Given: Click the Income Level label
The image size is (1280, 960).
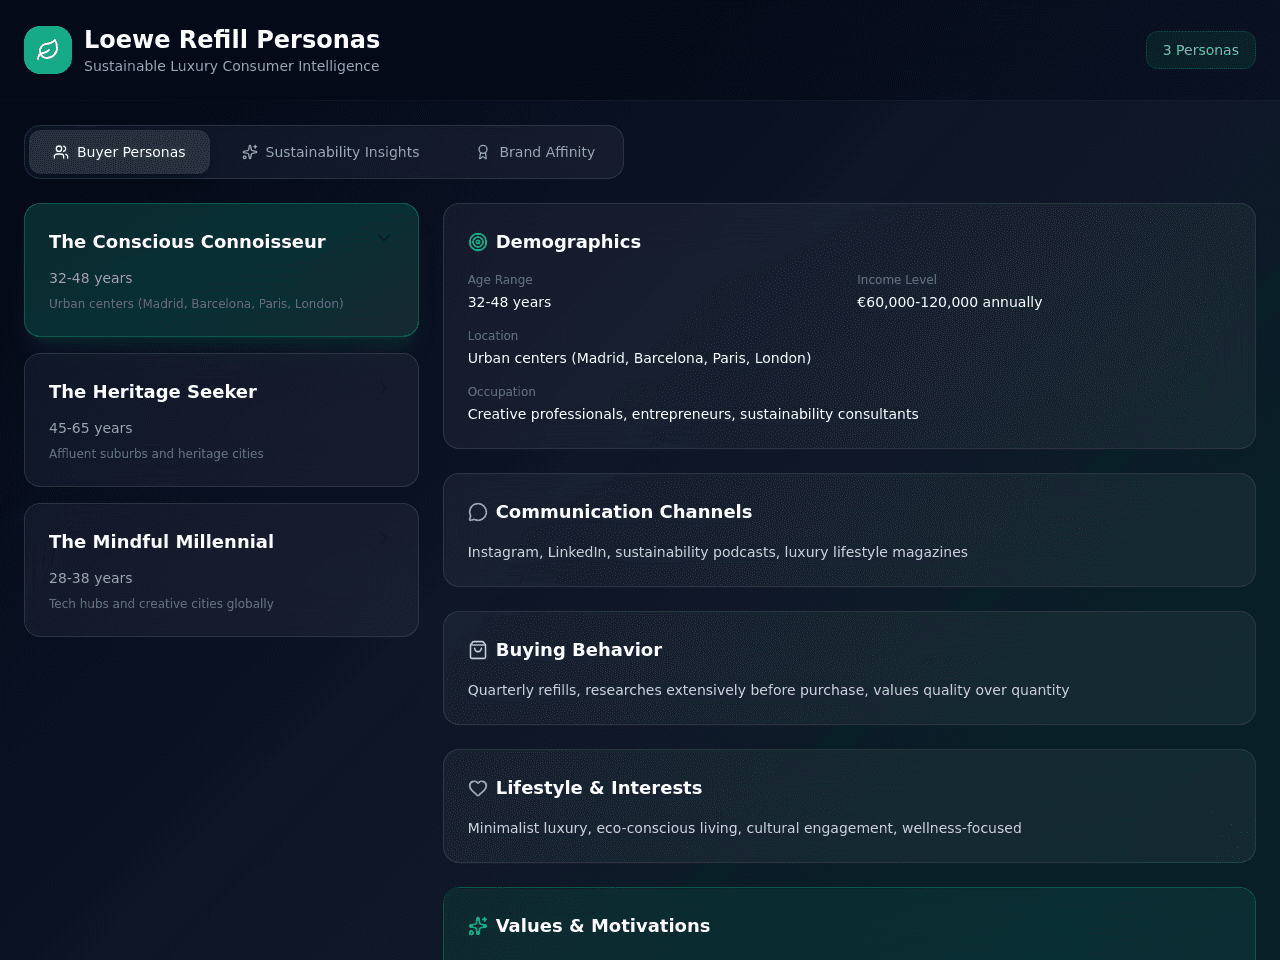Looking at the screenshot, I should click(897, 280).
